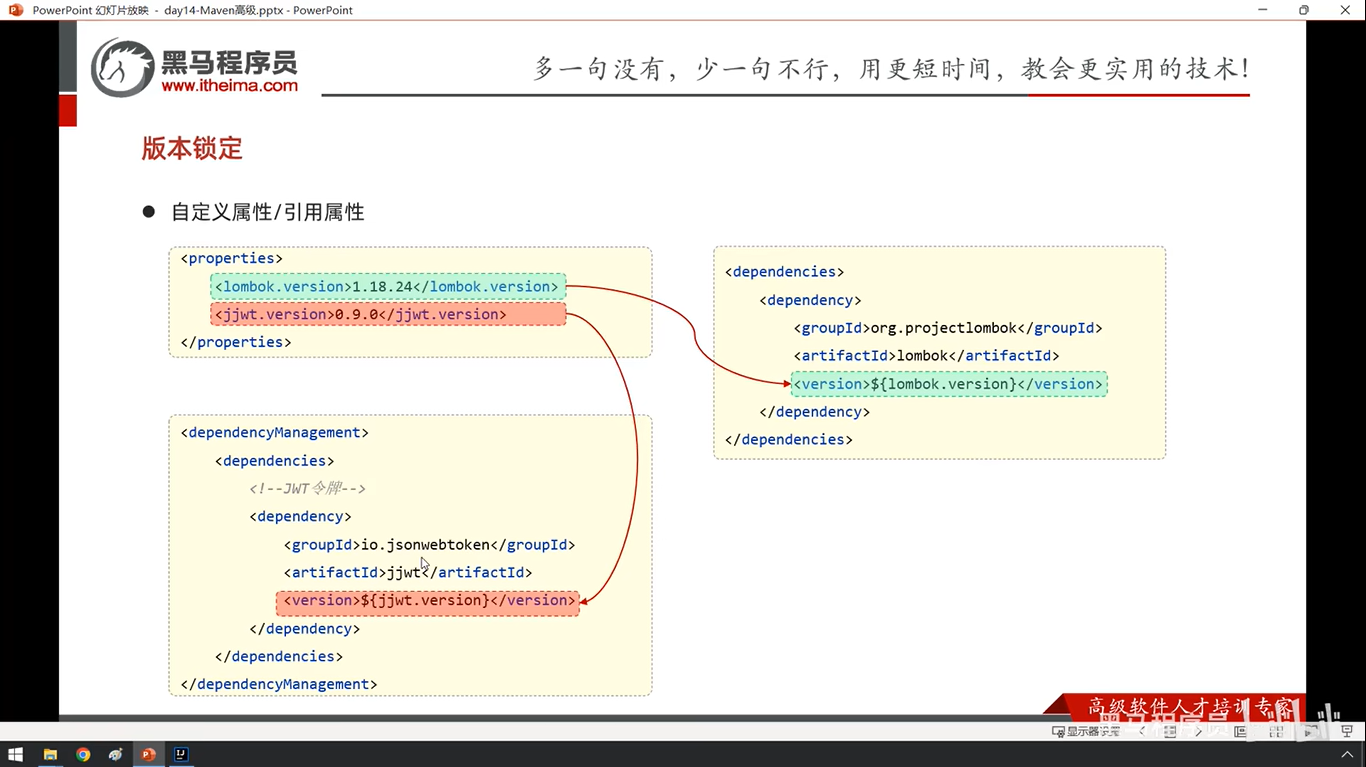Click the 高级软件人才培训专家 red banner text
The width and height of the screenshot is (1366, 767).
click(x=1190, y=707)
